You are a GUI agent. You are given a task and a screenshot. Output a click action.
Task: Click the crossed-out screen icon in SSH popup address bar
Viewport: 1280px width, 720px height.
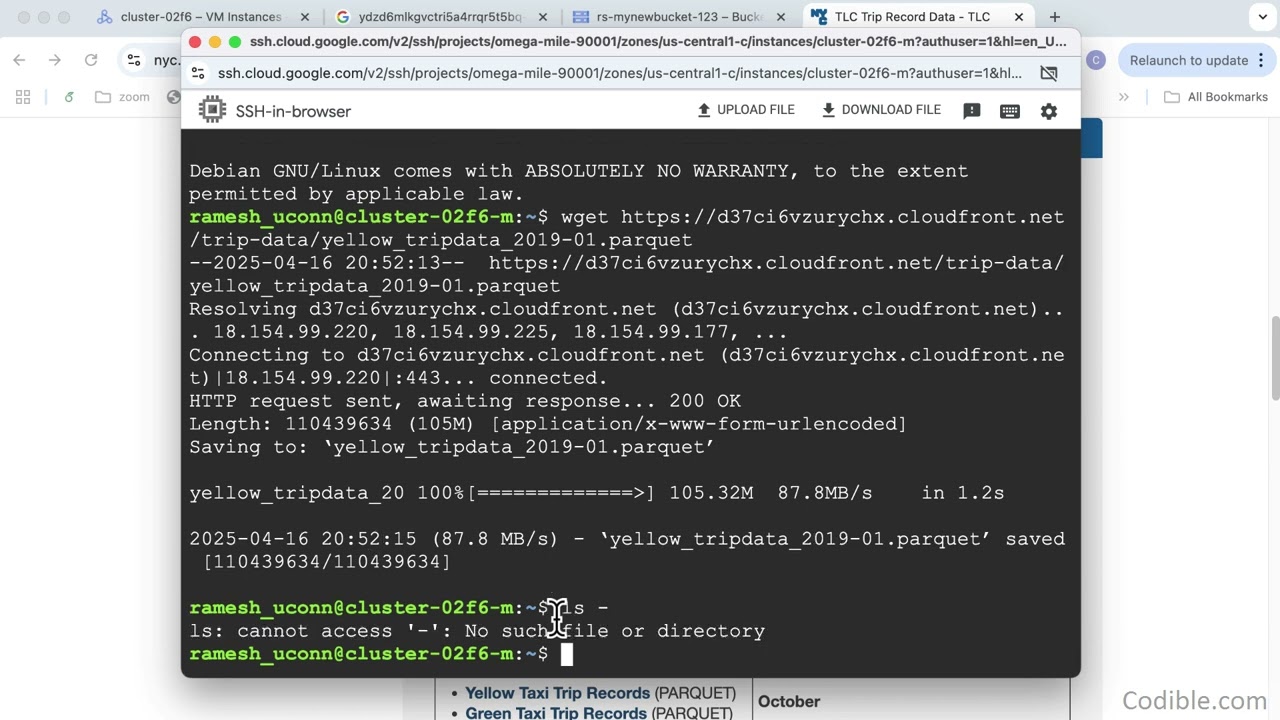[1049, 73]
